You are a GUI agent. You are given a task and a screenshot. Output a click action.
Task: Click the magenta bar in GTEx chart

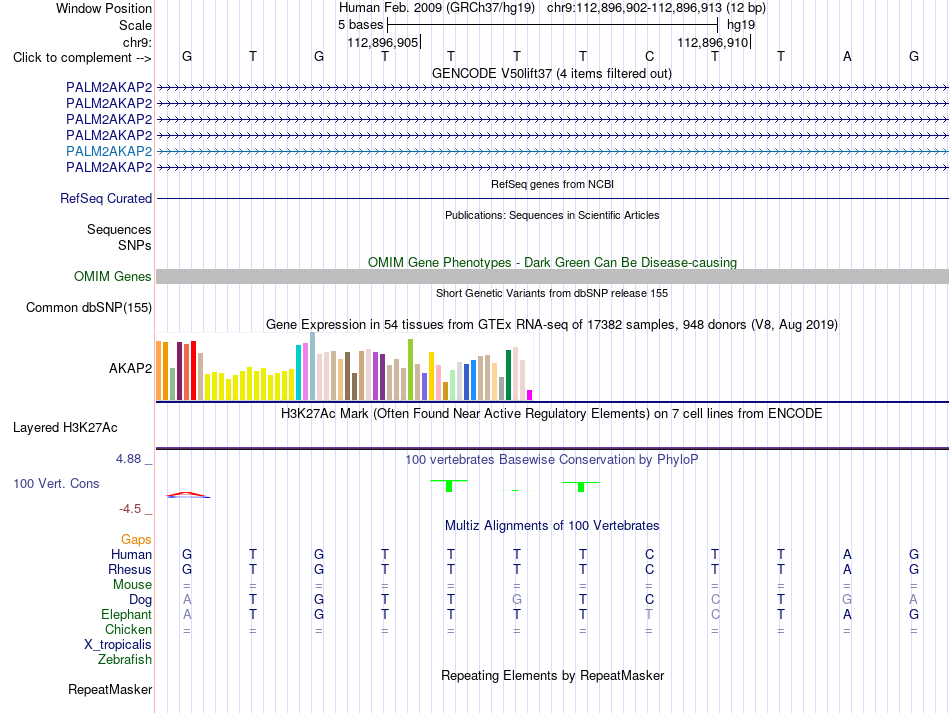pos(530,395)
